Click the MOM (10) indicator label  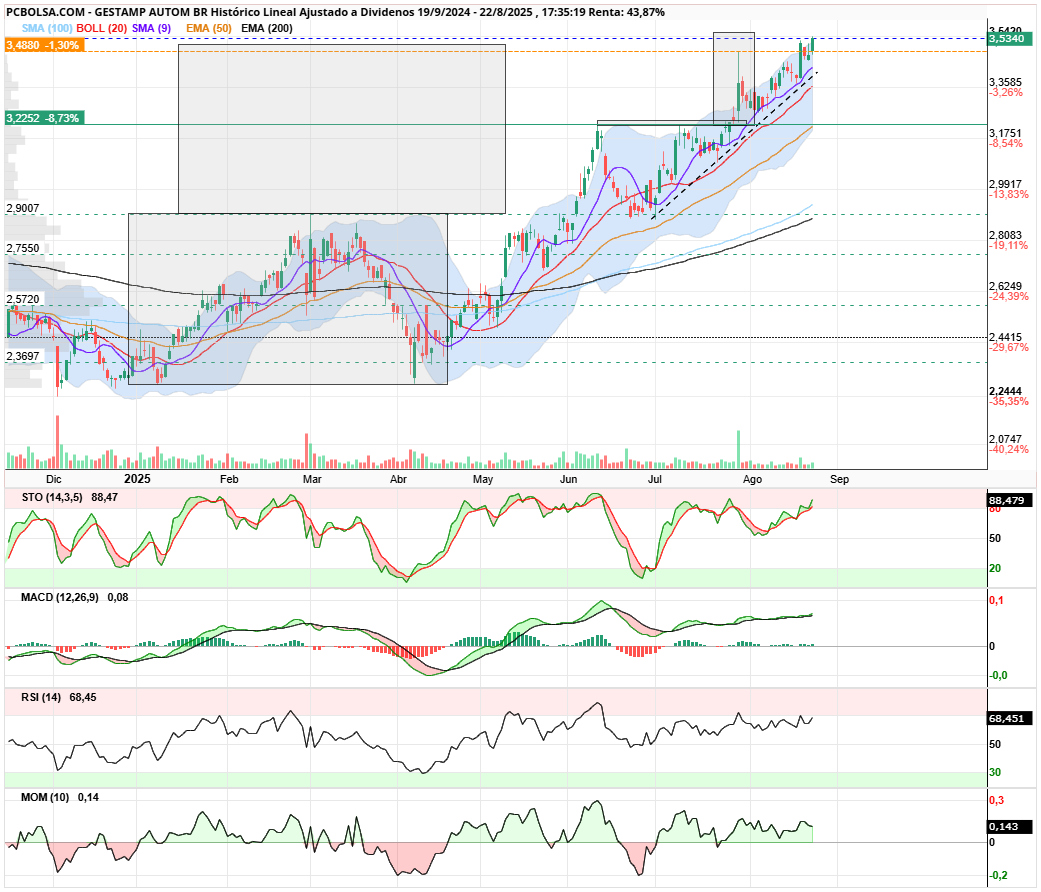click(x=45, y=797)
